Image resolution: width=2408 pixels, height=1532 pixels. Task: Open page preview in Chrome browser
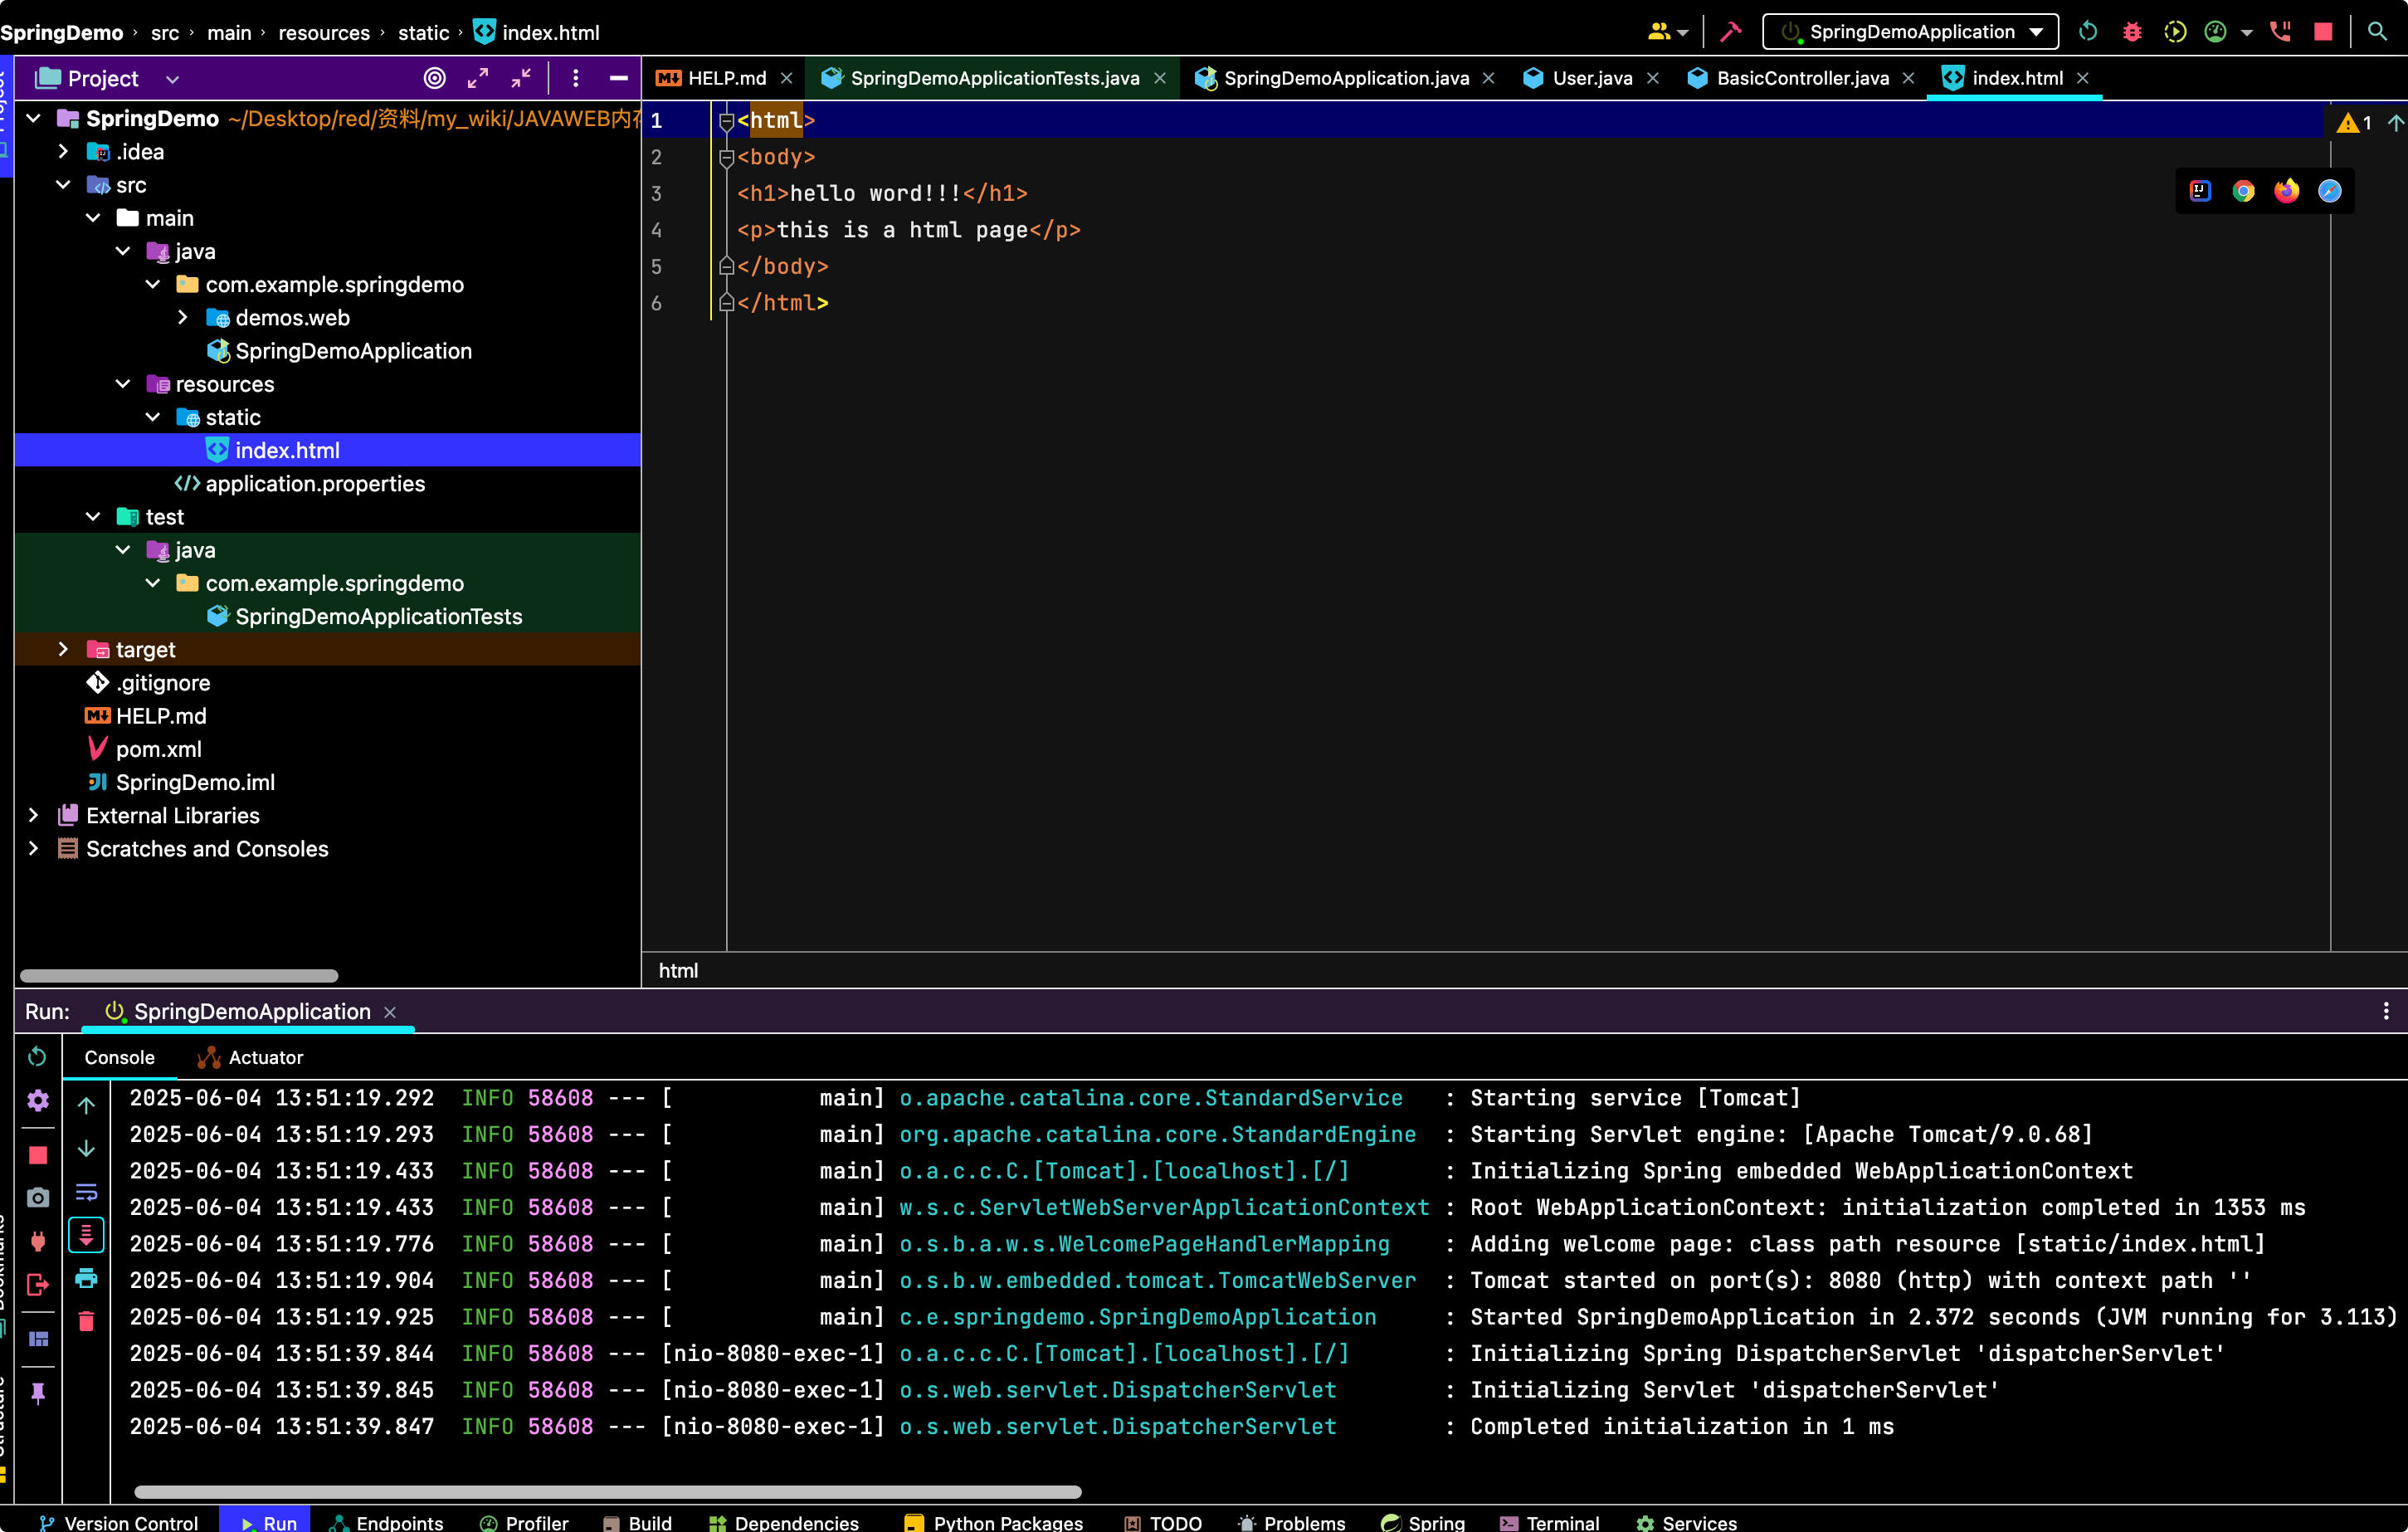pos(2243,191)
